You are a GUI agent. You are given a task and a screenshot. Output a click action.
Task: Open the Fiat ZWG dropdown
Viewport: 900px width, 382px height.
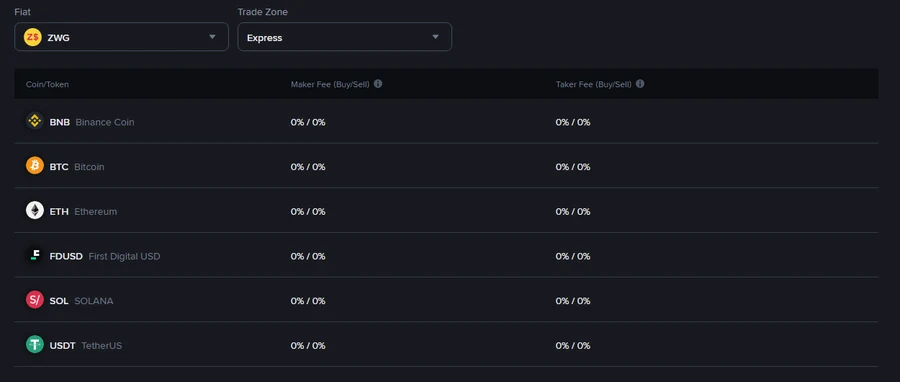coord(122,37)
